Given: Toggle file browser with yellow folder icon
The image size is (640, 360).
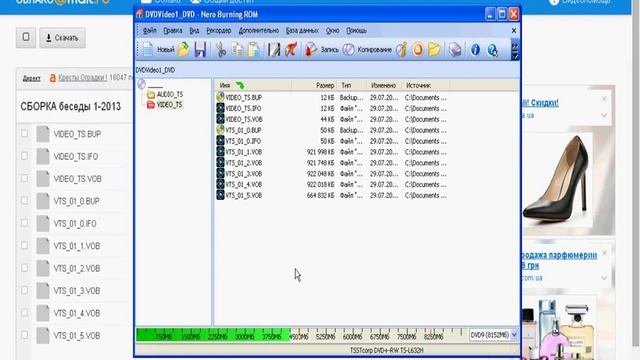Looking at the screenshot, I should [x=434, y=50].
